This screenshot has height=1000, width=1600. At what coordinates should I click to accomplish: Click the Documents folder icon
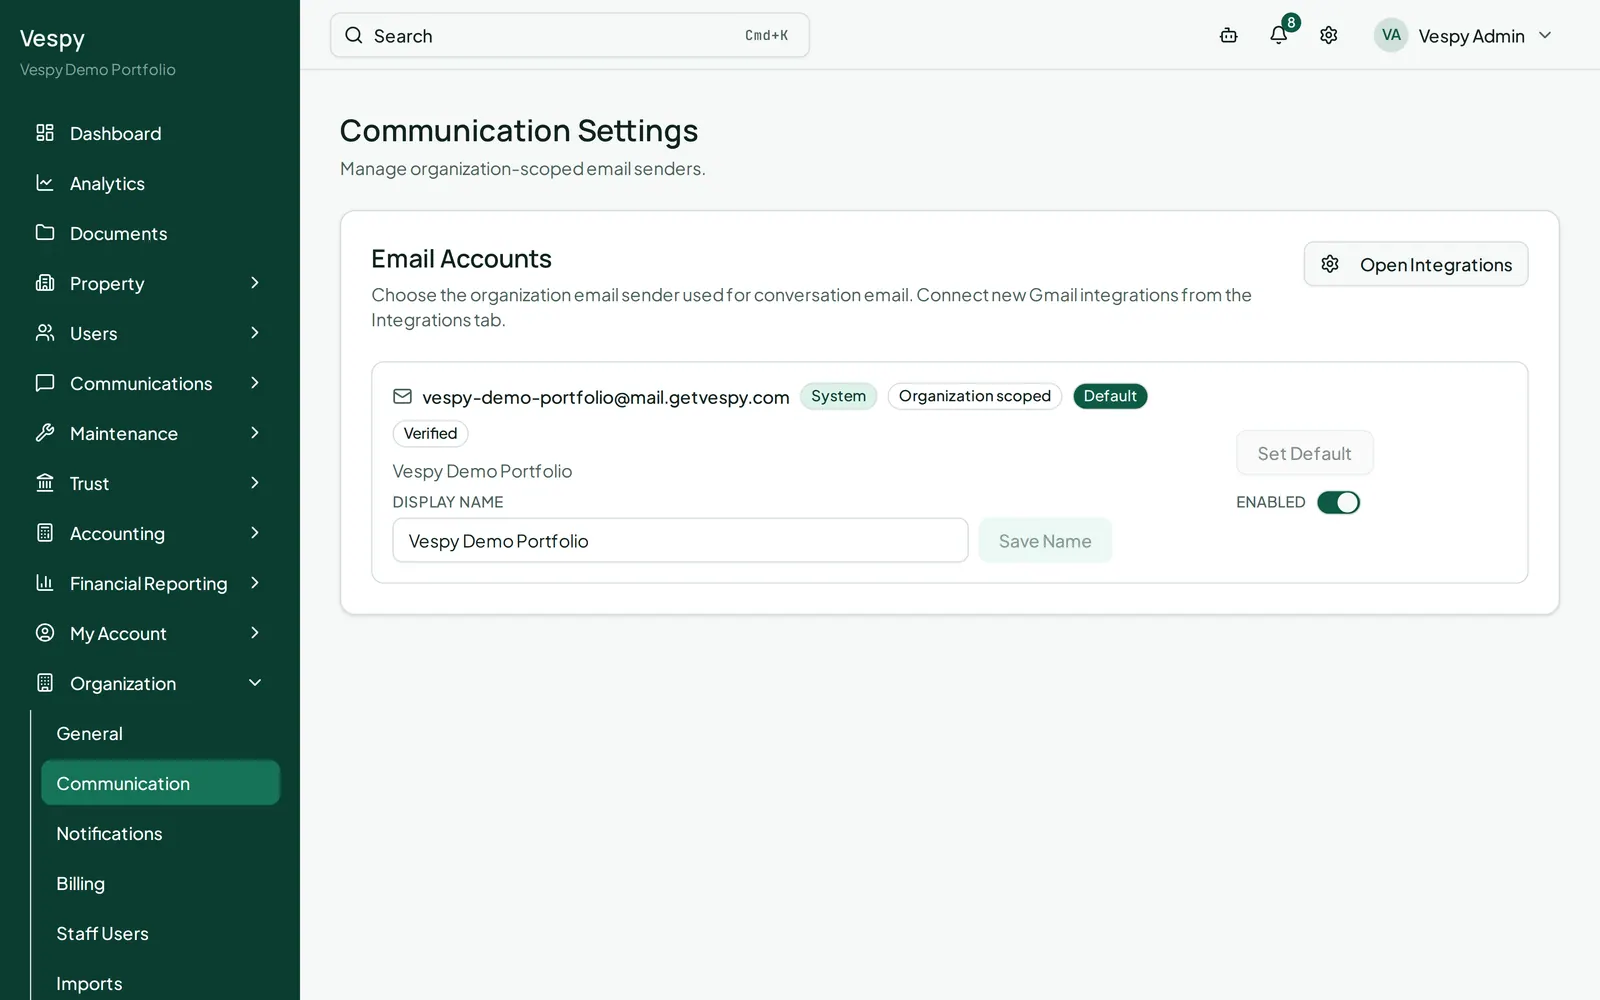click(45, 233)
